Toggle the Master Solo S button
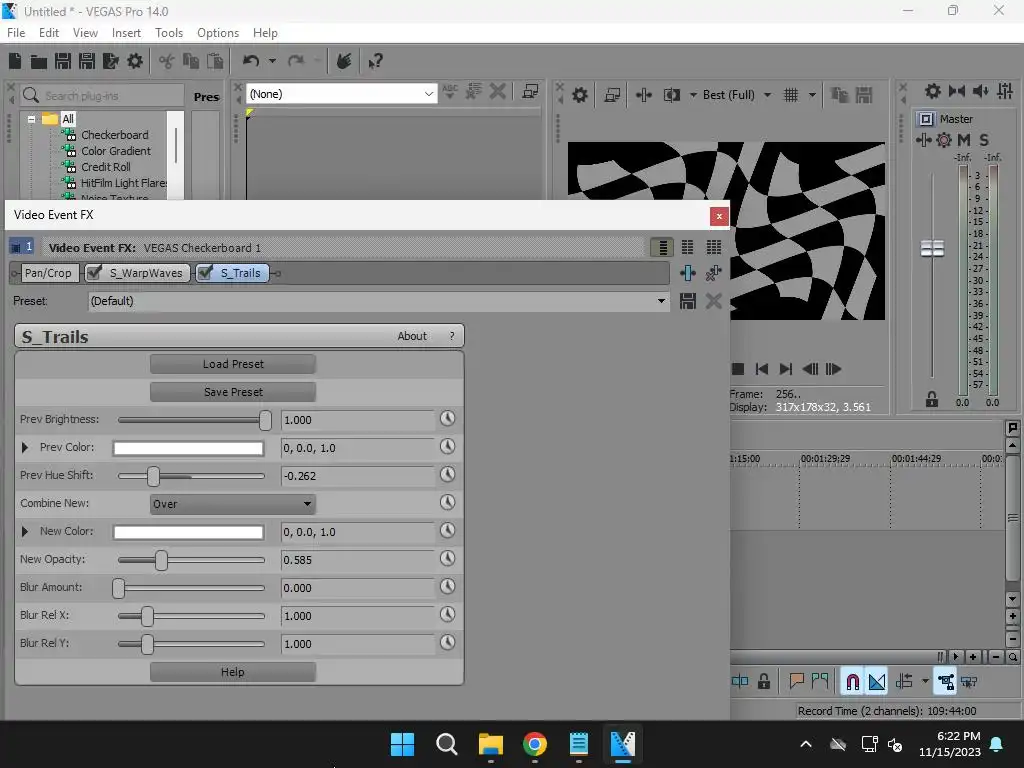The image size is (1024, 768). (984, 140)
